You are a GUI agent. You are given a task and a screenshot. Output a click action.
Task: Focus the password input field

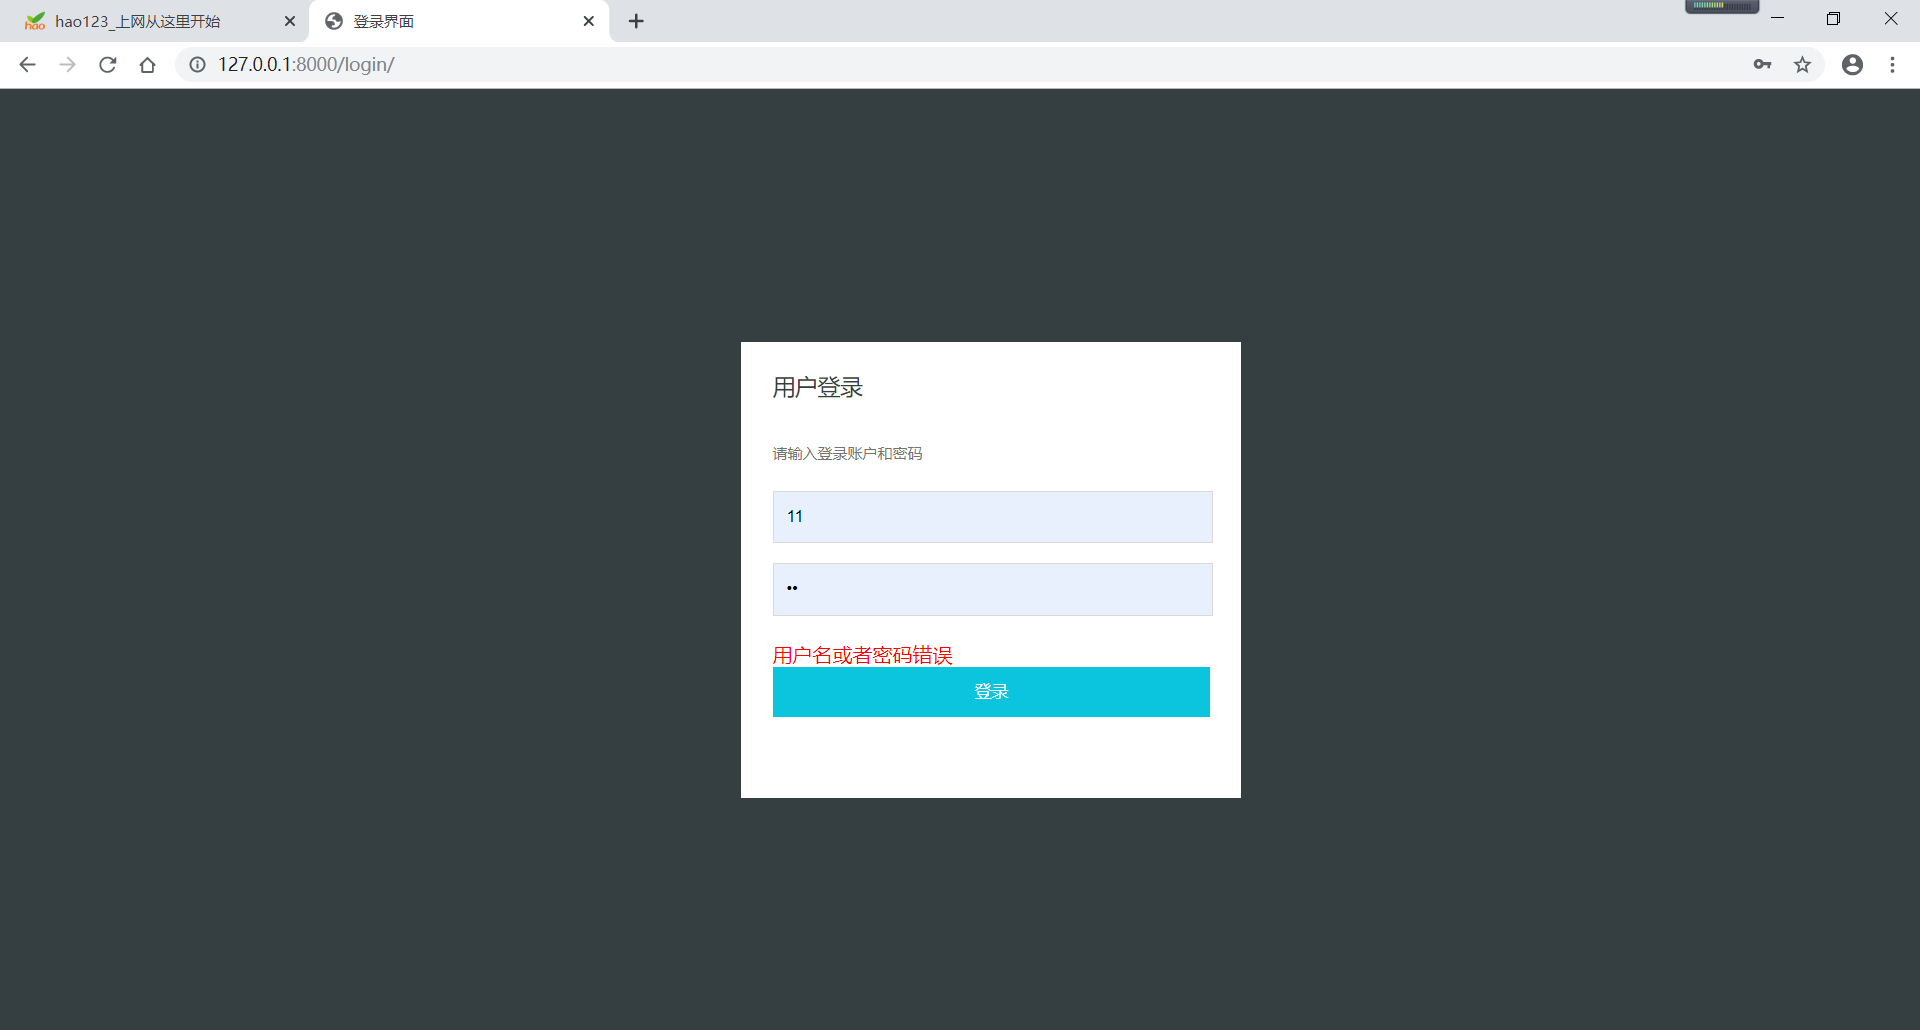(992, 589)
